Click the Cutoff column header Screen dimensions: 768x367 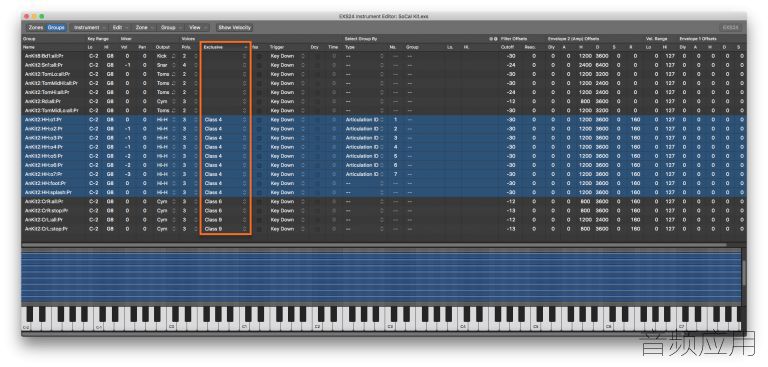pos(507,47)
